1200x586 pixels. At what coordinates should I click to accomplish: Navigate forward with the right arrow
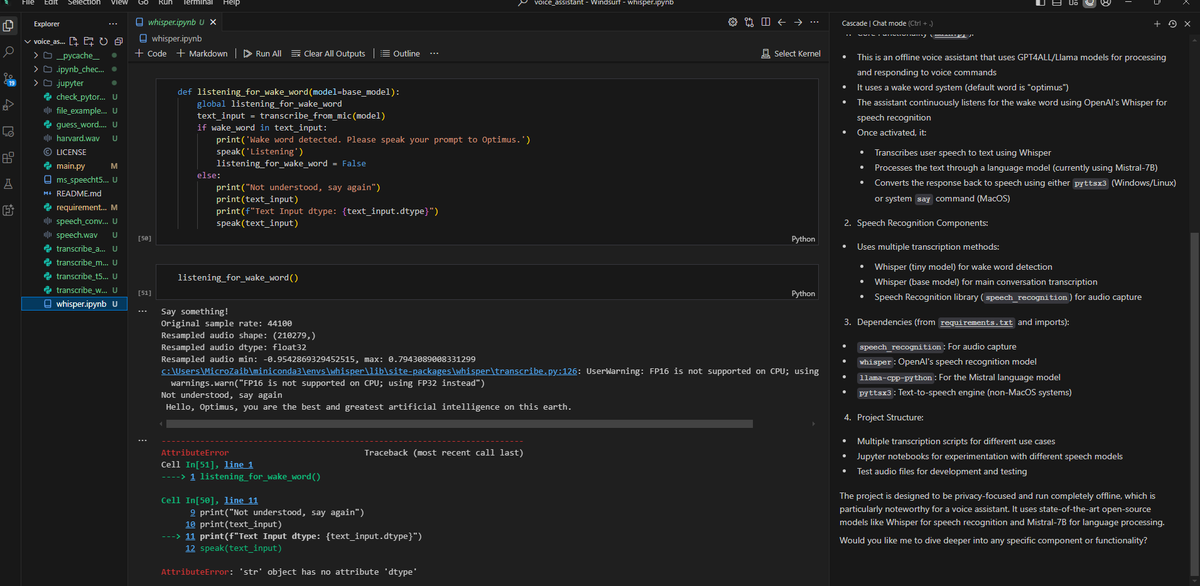pos(798,22)
